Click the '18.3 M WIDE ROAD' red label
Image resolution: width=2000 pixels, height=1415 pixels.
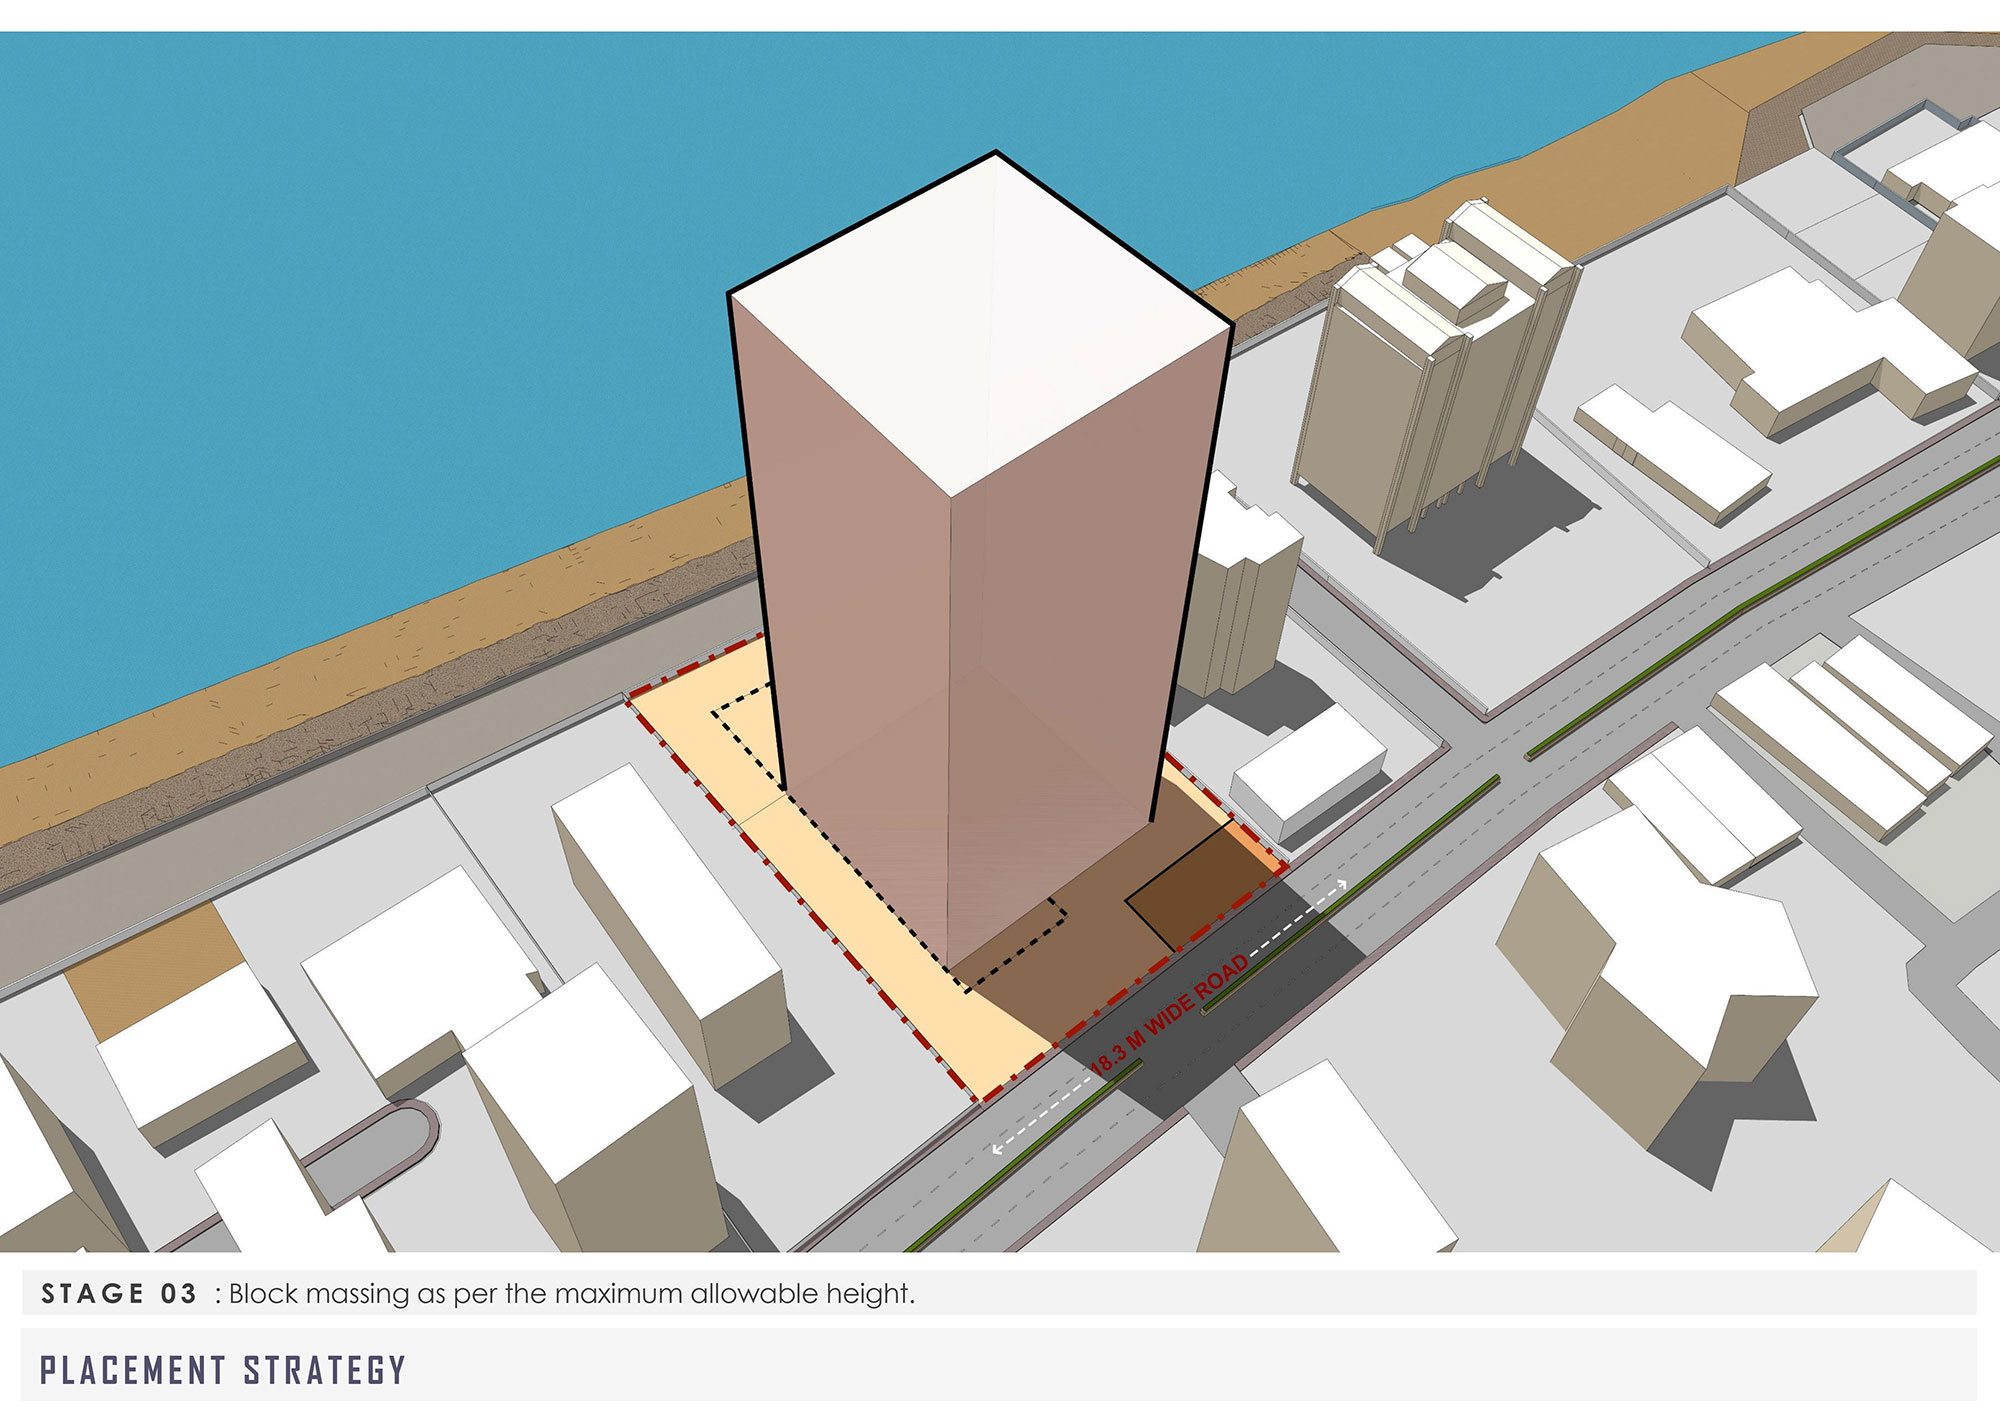1168,1016
